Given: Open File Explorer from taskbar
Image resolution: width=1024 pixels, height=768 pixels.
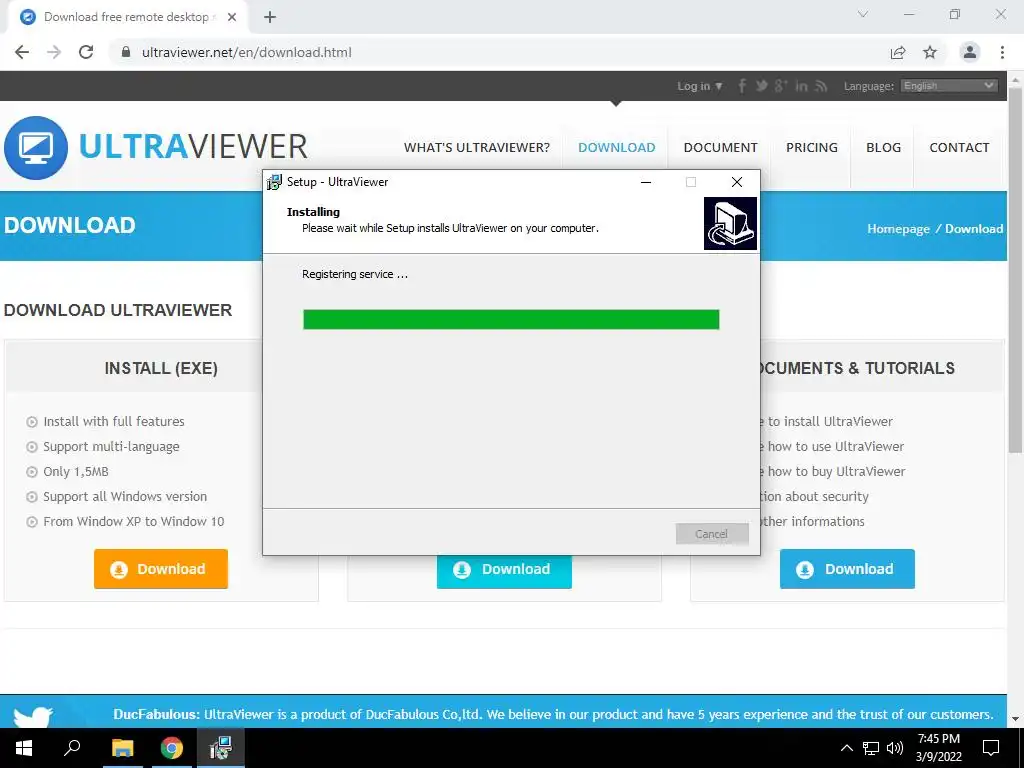Looking at the screenshot, I should pyautogui.click(x=122, y=748).
